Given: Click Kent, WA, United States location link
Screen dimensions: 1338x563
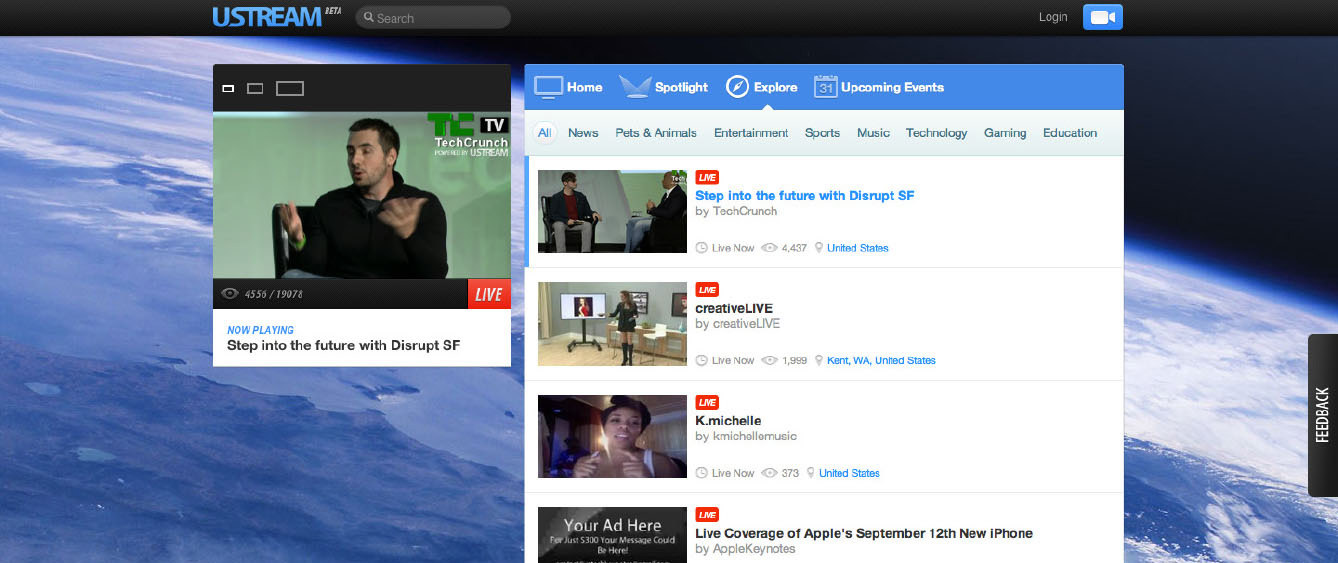Looking at the screenshot, I should click(881, 360).
